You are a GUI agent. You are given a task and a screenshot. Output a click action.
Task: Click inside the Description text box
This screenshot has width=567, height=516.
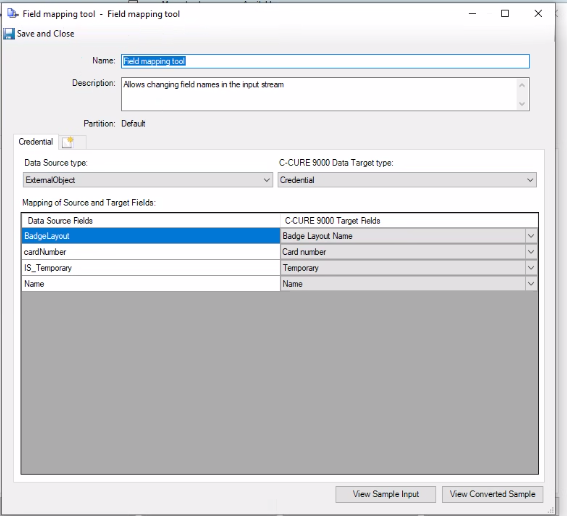click(319, 94)
